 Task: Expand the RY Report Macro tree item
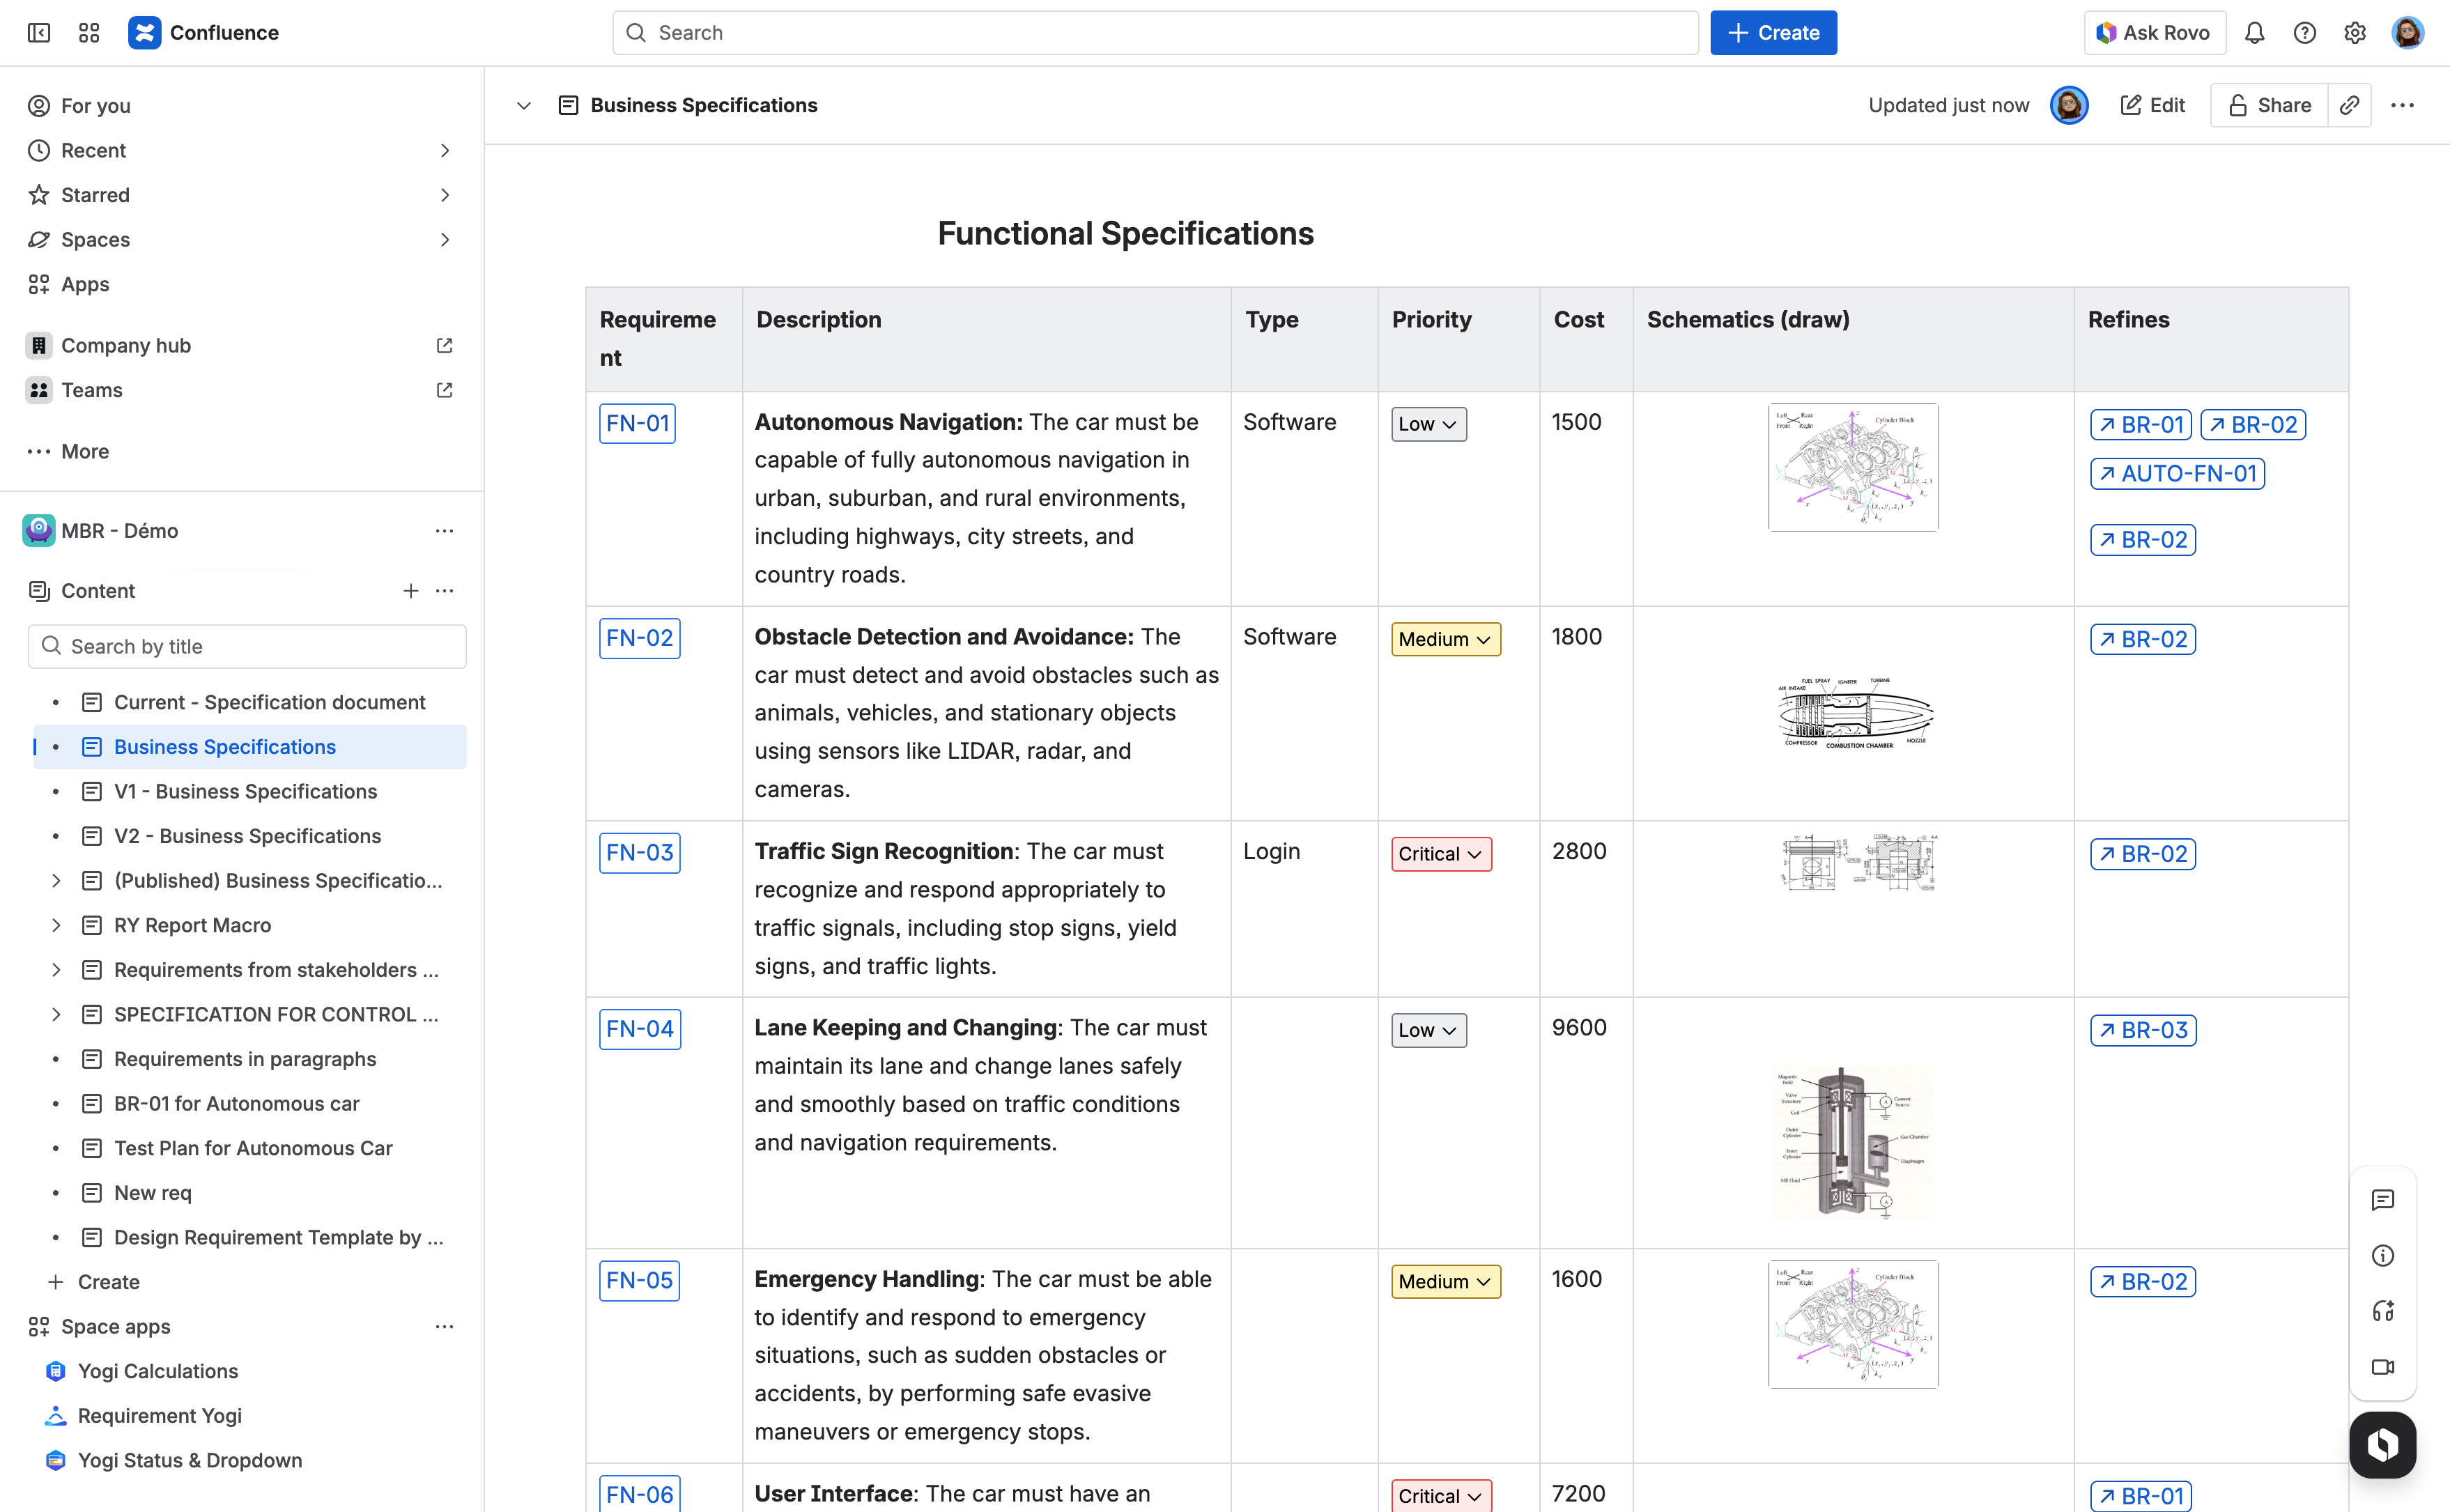click(x=56, y=925)
